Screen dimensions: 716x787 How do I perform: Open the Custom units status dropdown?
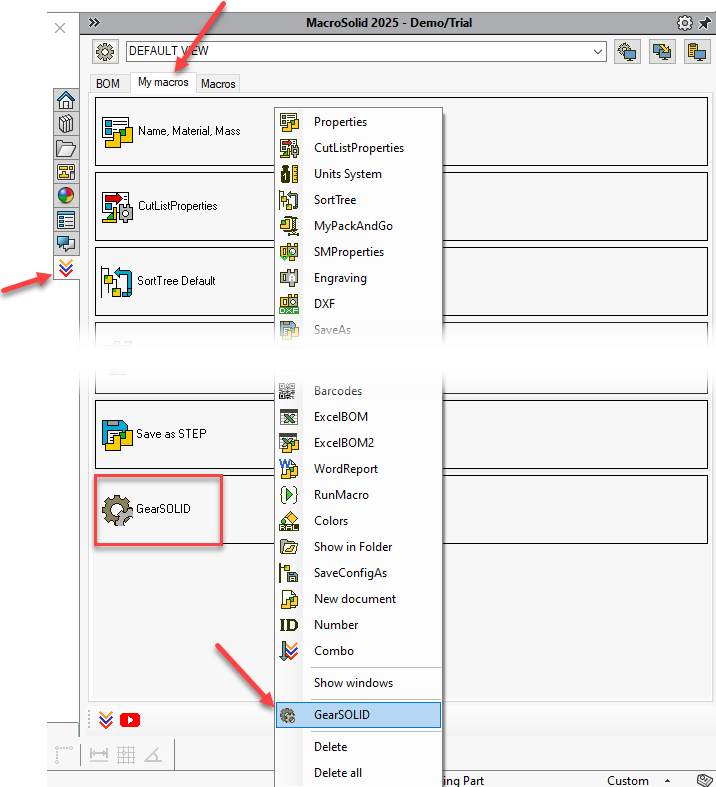[638, 780]
